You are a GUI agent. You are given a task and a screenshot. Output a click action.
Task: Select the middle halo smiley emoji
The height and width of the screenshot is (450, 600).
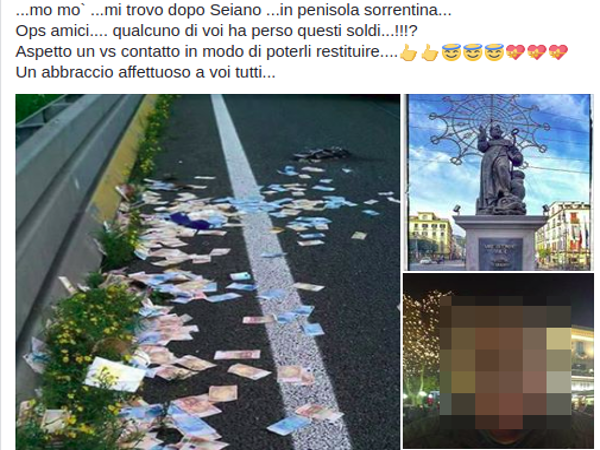pyautogui.click(x=473, y=52)
